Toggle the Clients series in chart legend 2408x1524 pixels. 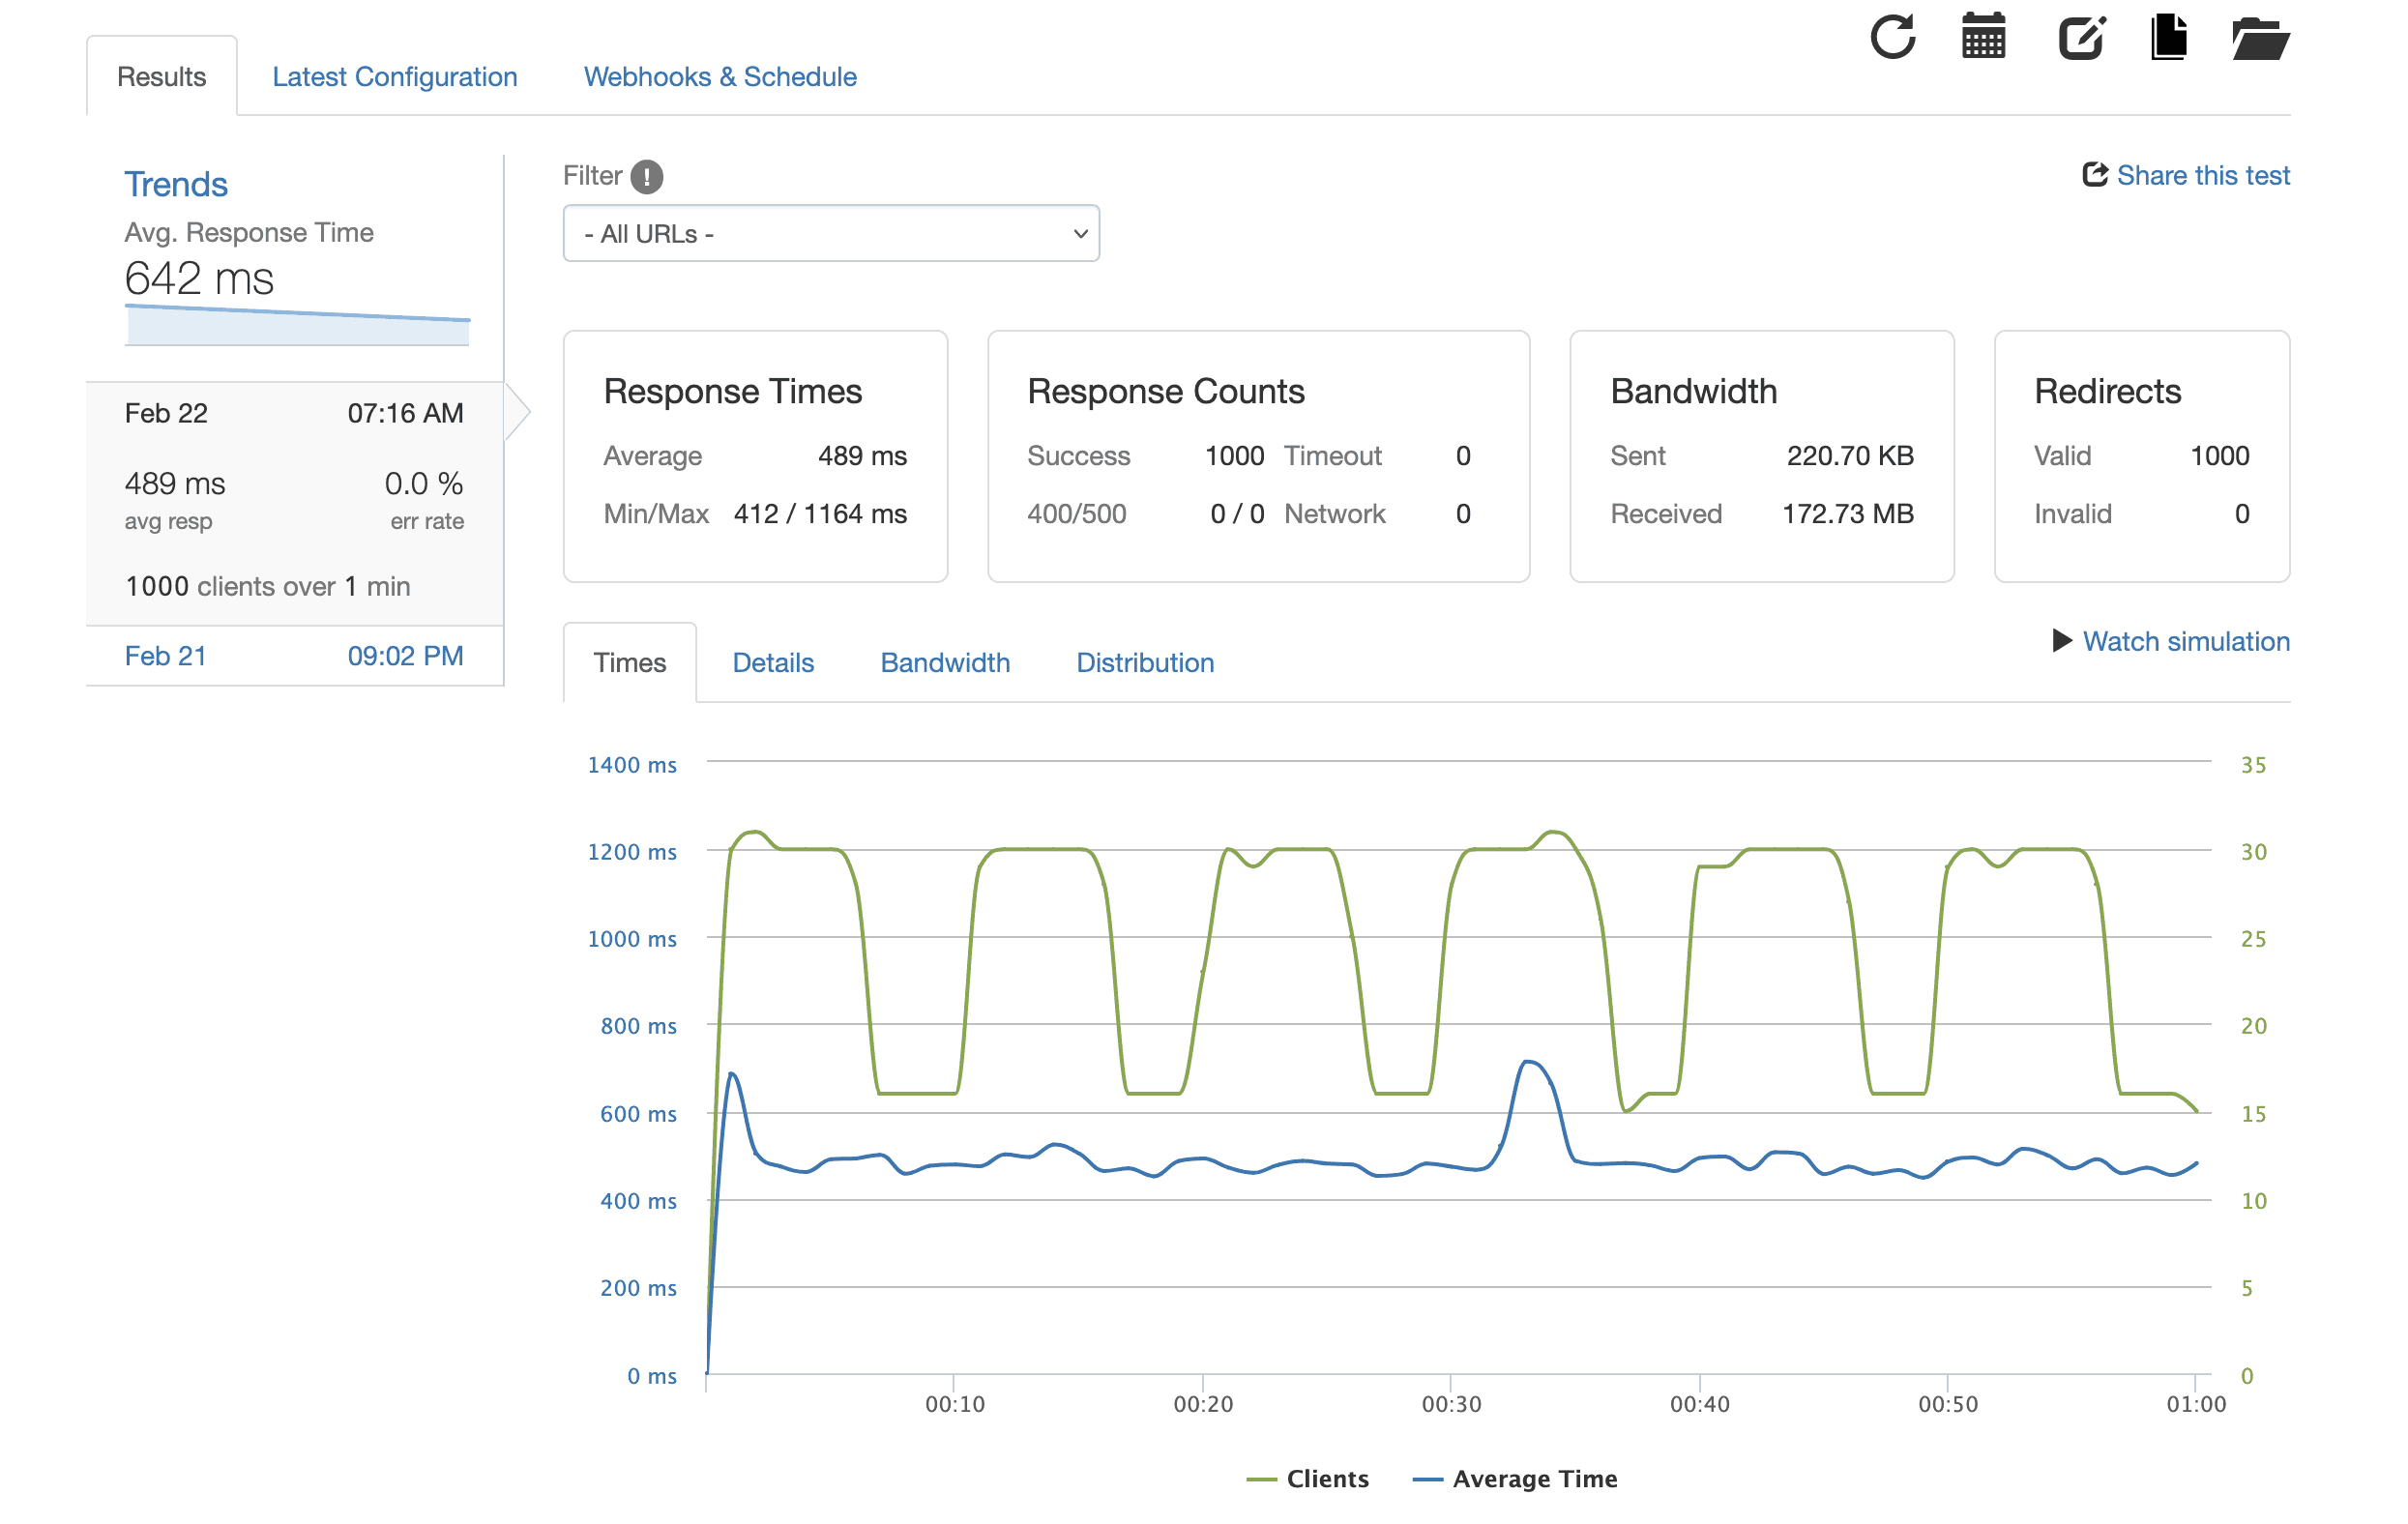[1307, 1478]
